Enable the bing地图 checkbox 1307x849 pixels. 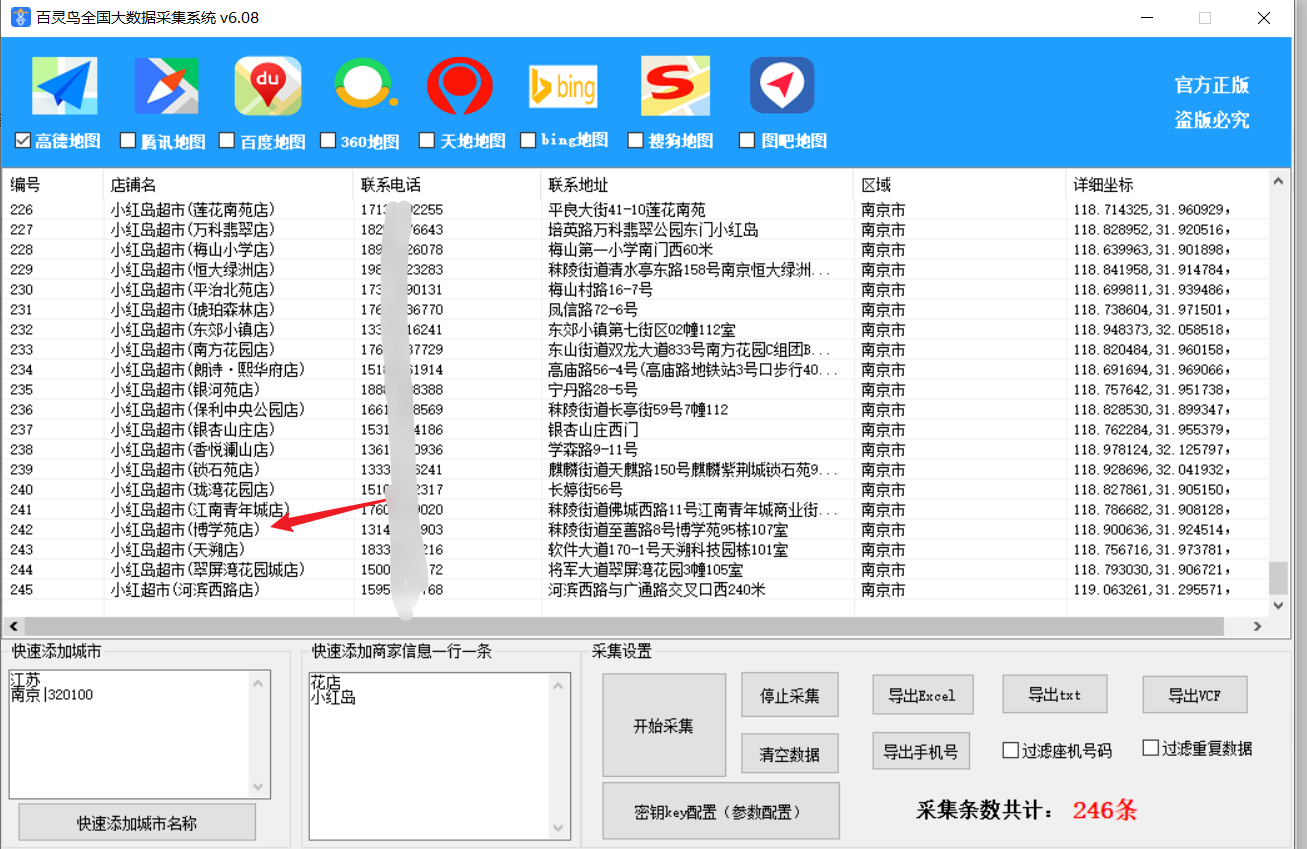click(x=527, y=140)
